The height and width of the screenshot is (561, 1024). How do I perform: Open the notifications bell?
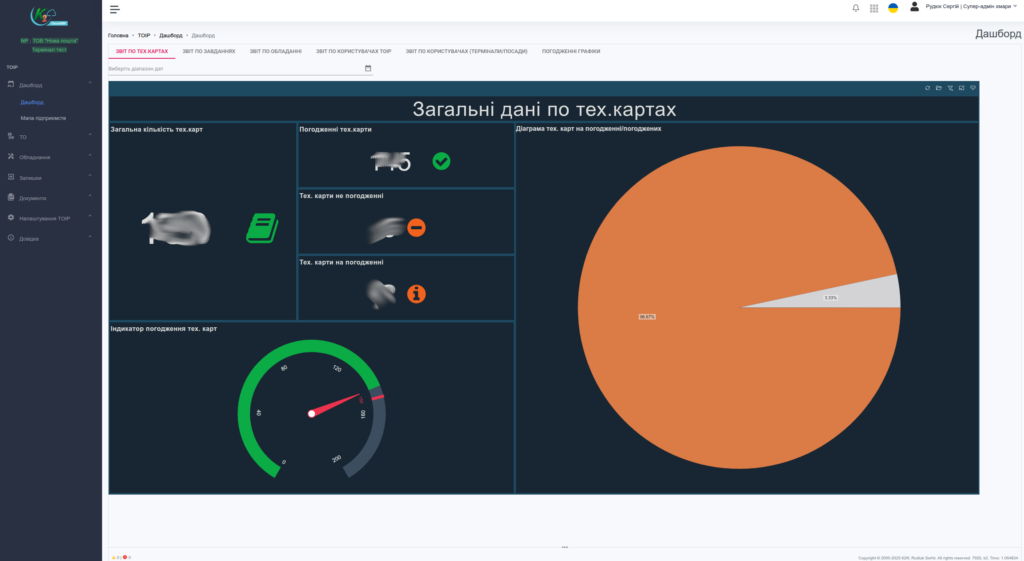855,8
